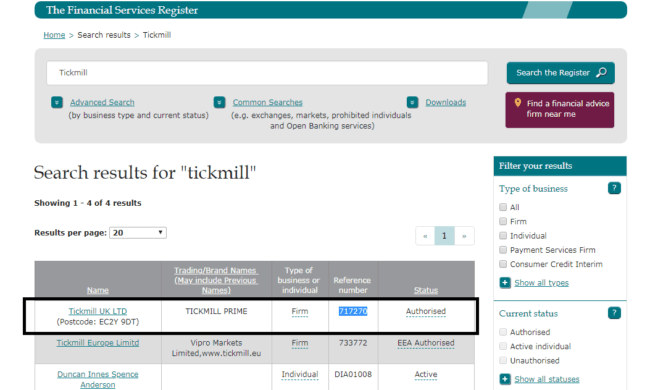Screen dimensions: 650x390
Task: Check the Individual filter checkbox
Action: [x=503, y=235]
